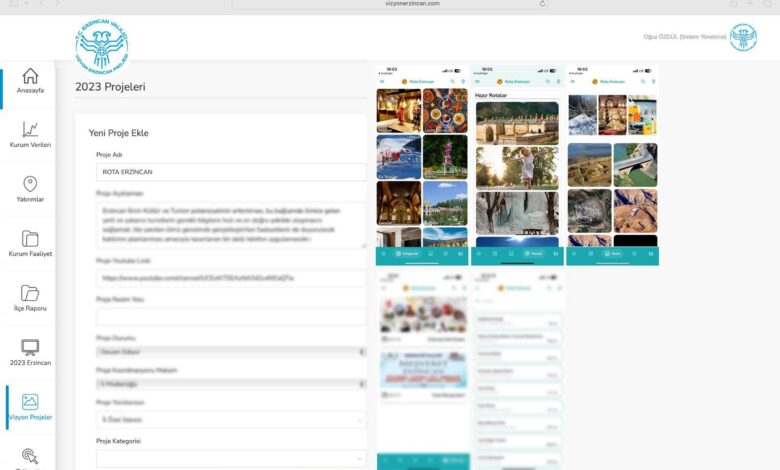This screenshot has width=780, height=470.
Task: Click the Proje Açıklaması description textarea
Action: tap(231, 225)
